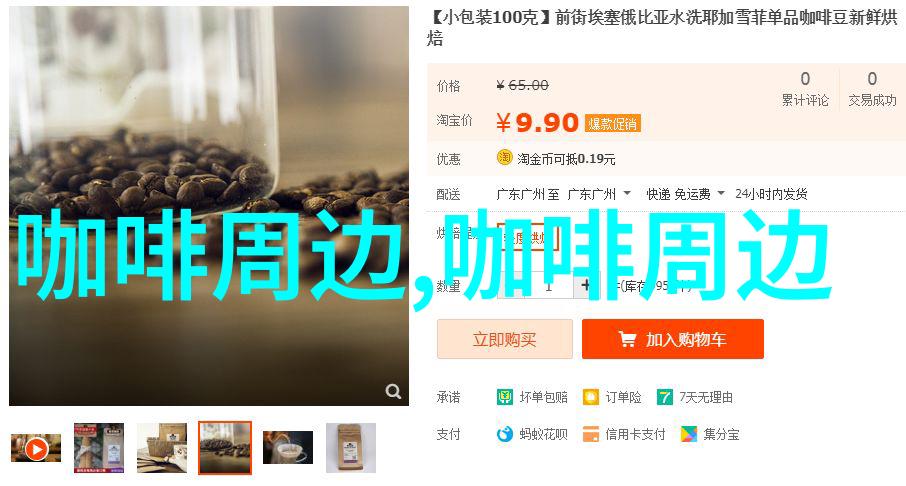Select the pour-over coffee cup thumbnail
This screenshot has height=486, width=906.
[x=288, y=448]
